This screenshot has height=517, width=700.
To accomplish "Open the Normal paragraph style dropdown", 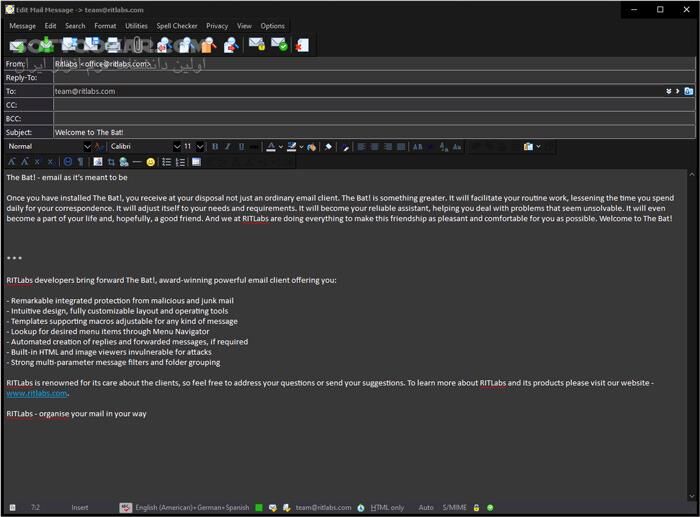I will point(87,147).
